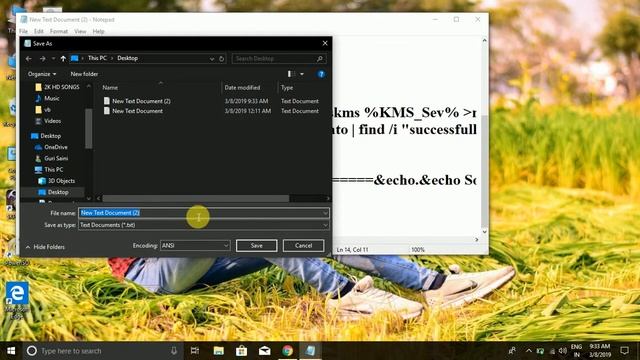The width and height of the screenshot is (640, 360).
Task: Open Microsoft Edge desktop shortcut
Action: (17, 301)
